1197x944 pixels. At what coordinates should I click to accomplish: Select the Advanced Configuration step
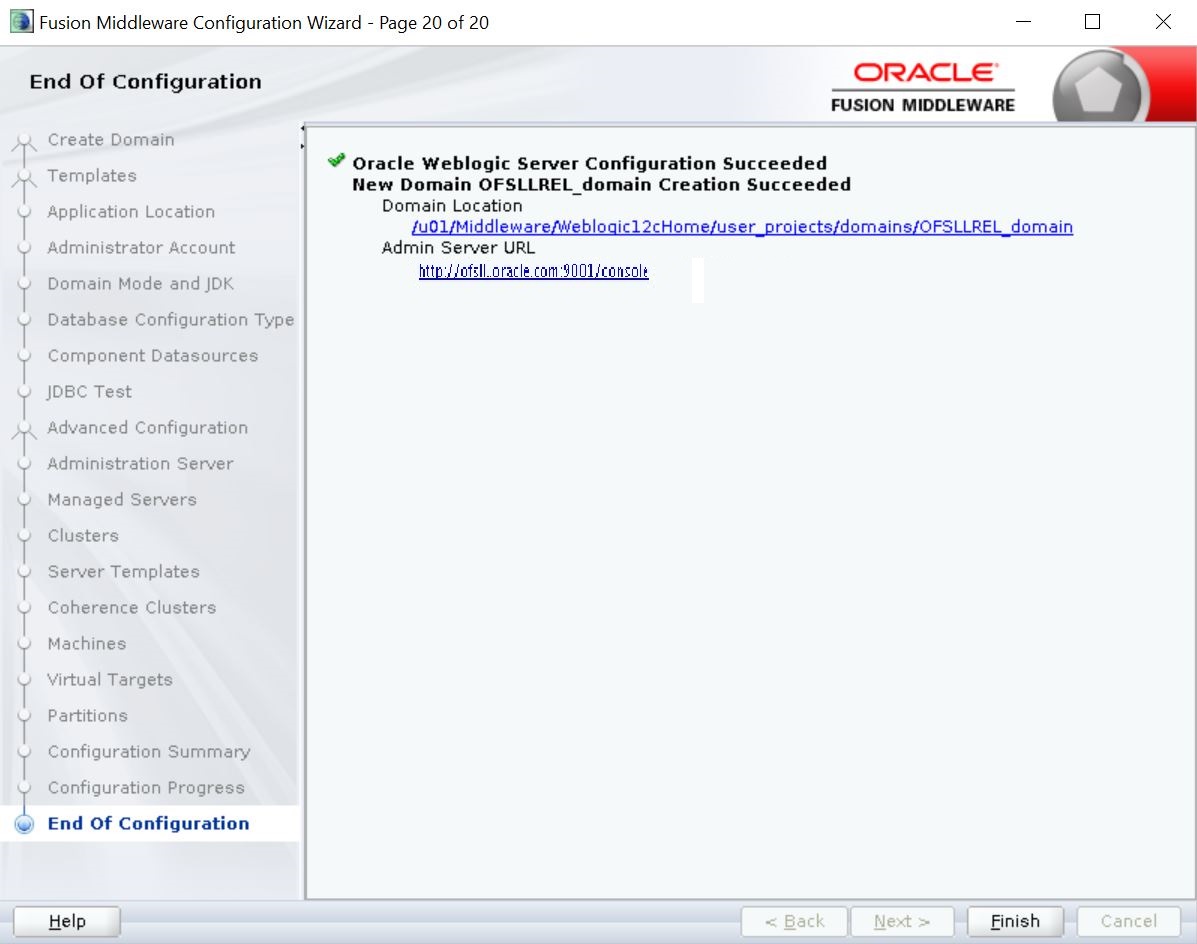point(147,427)
